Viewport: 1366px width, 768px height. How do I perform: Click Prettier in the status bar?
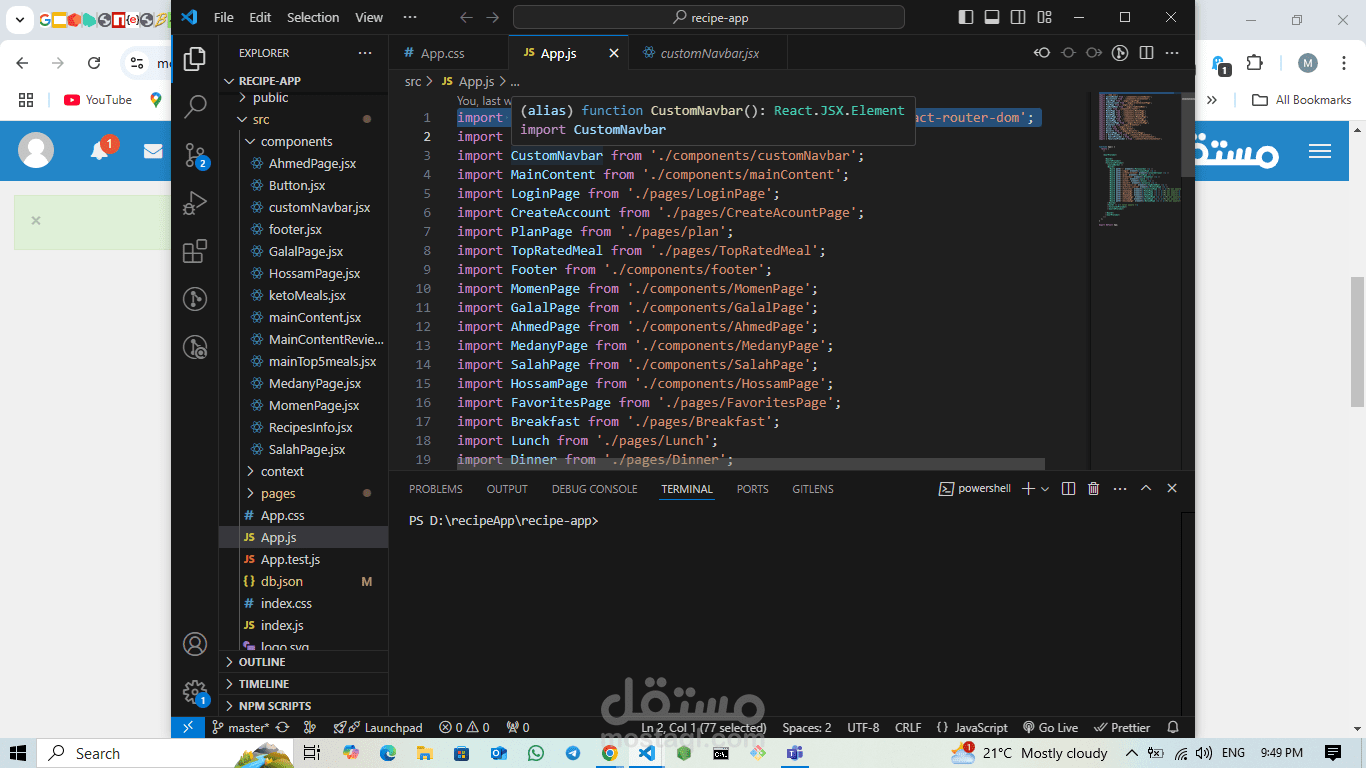tap(1122, 727)
